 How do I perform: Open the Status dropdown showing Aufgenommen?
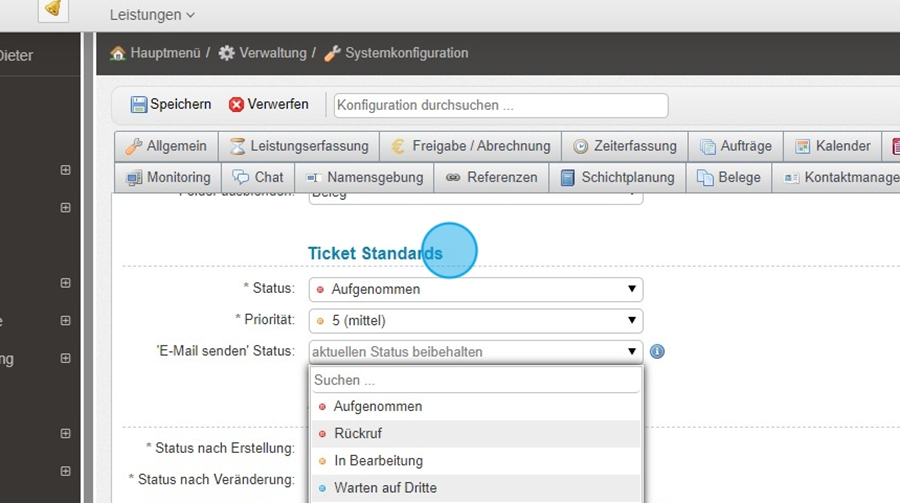click(x=475, y=290)
